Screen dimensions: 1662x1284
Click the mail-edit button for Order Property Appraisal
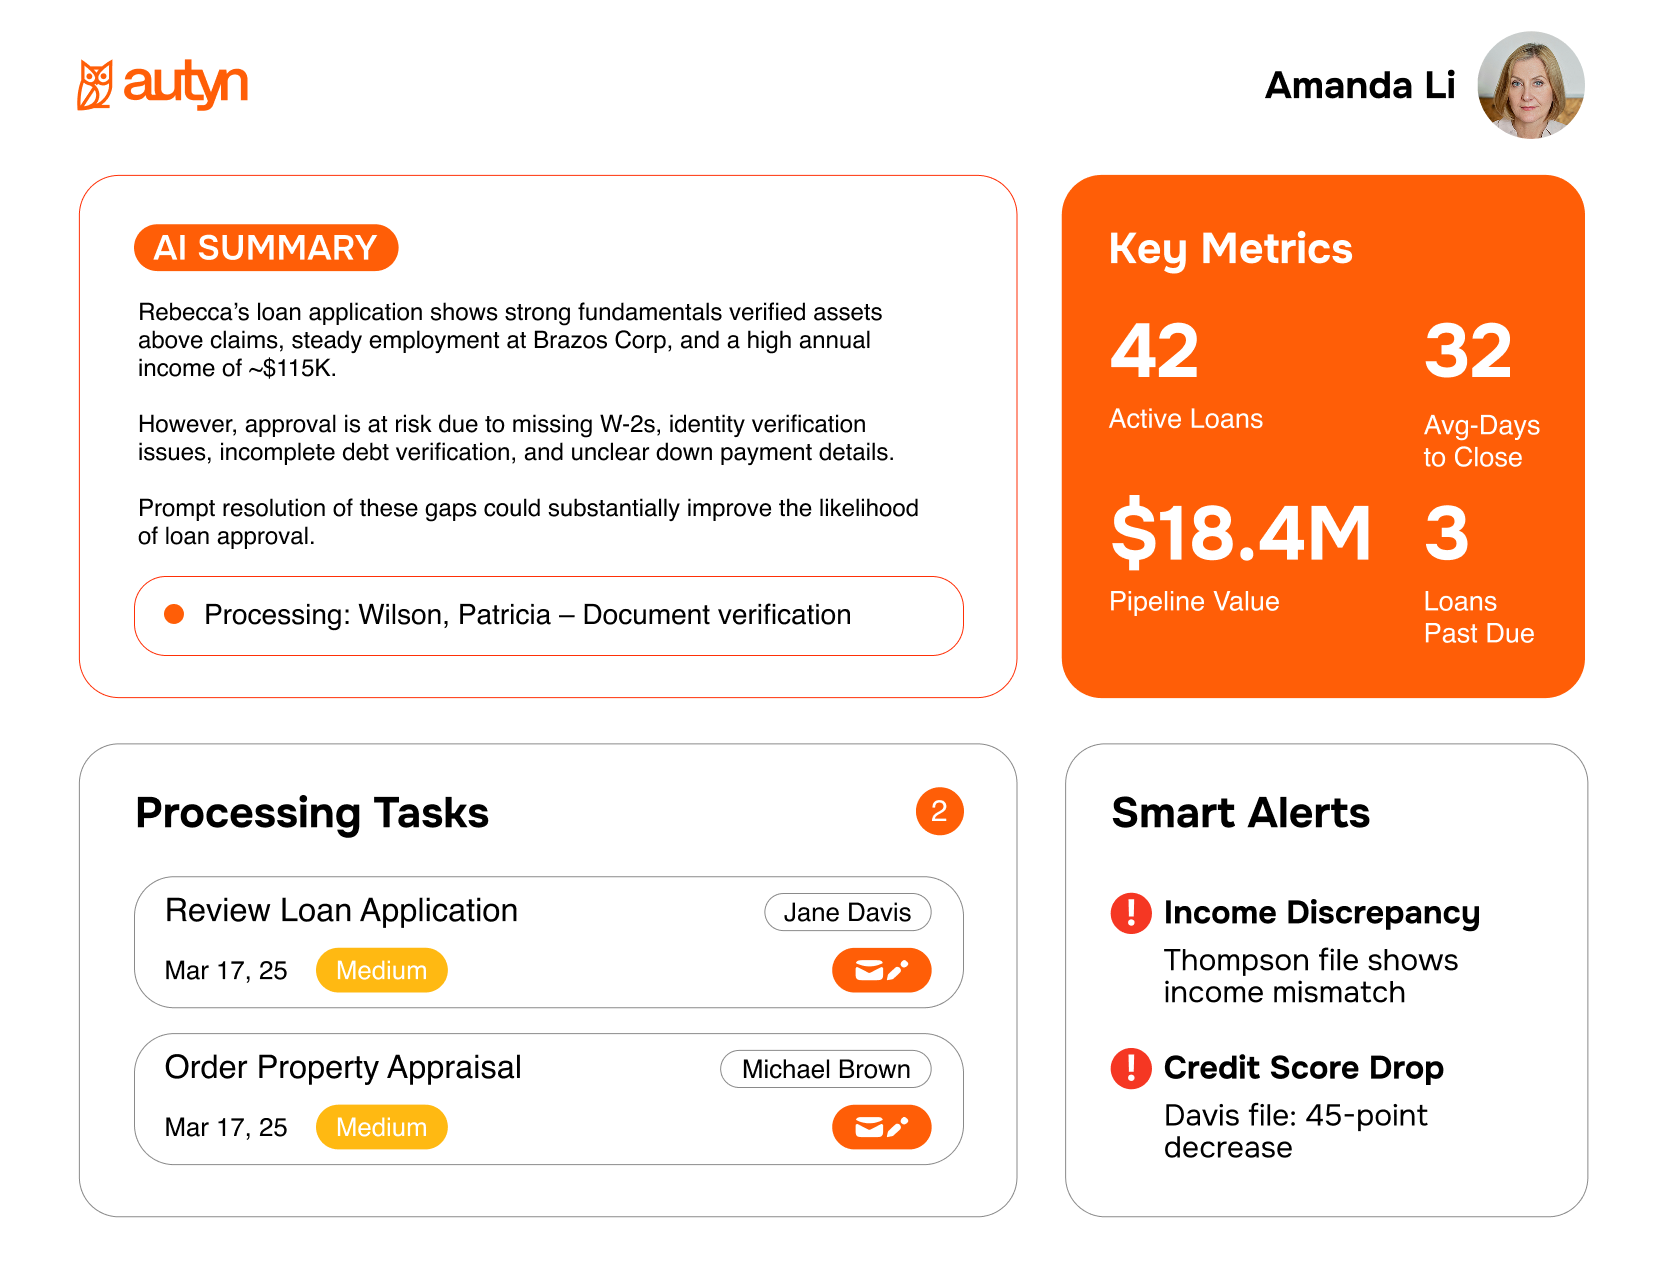tap(882, 1127)
